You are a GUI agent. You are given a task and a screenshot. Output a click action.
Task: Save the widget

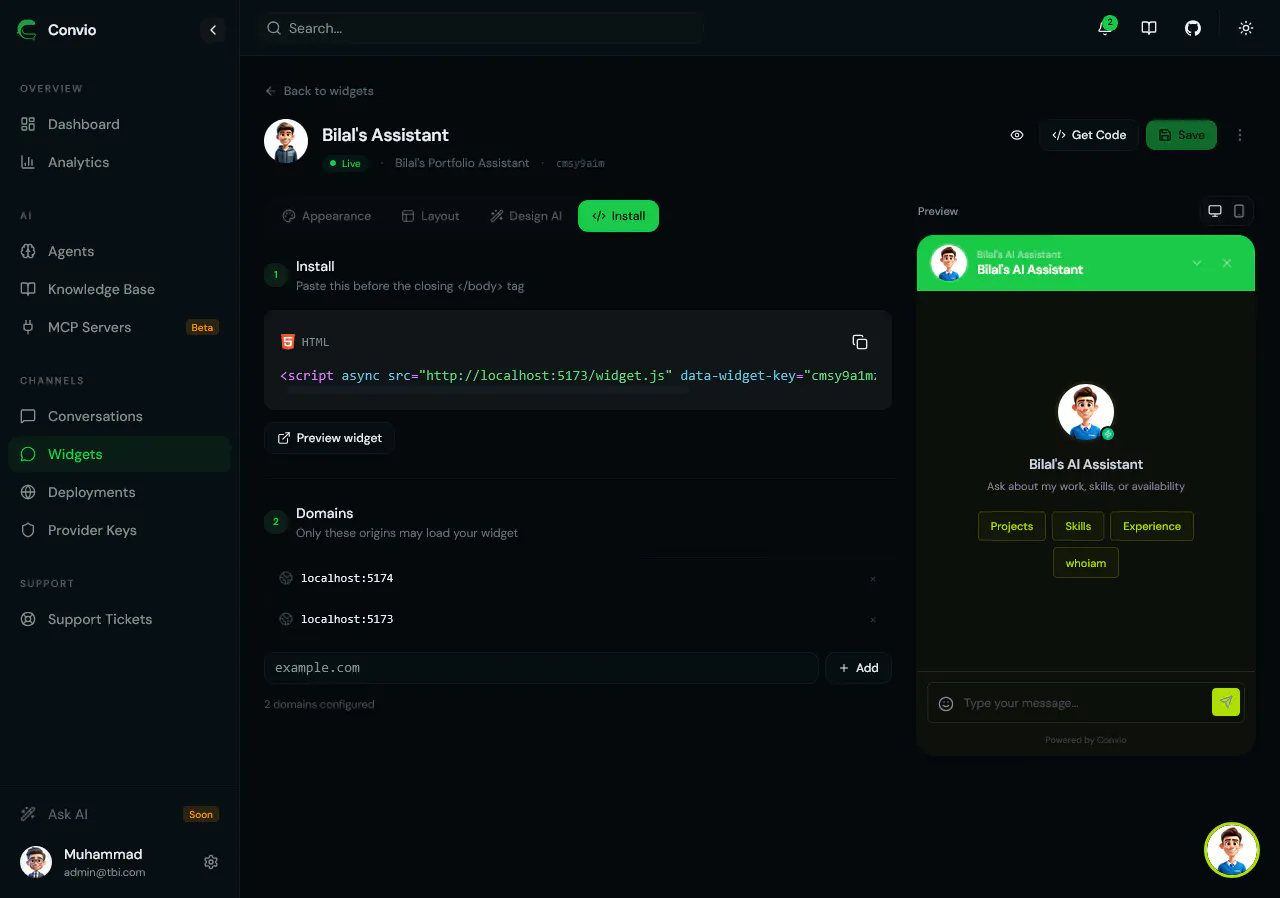(1181, 135)
